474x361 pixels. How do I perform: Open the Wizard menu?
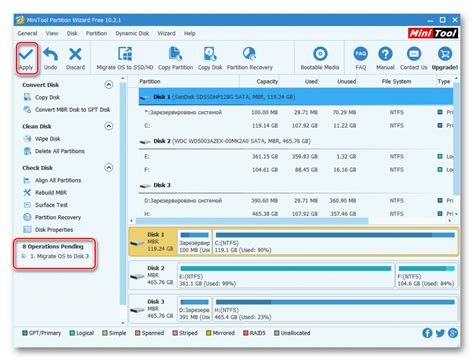166,33
